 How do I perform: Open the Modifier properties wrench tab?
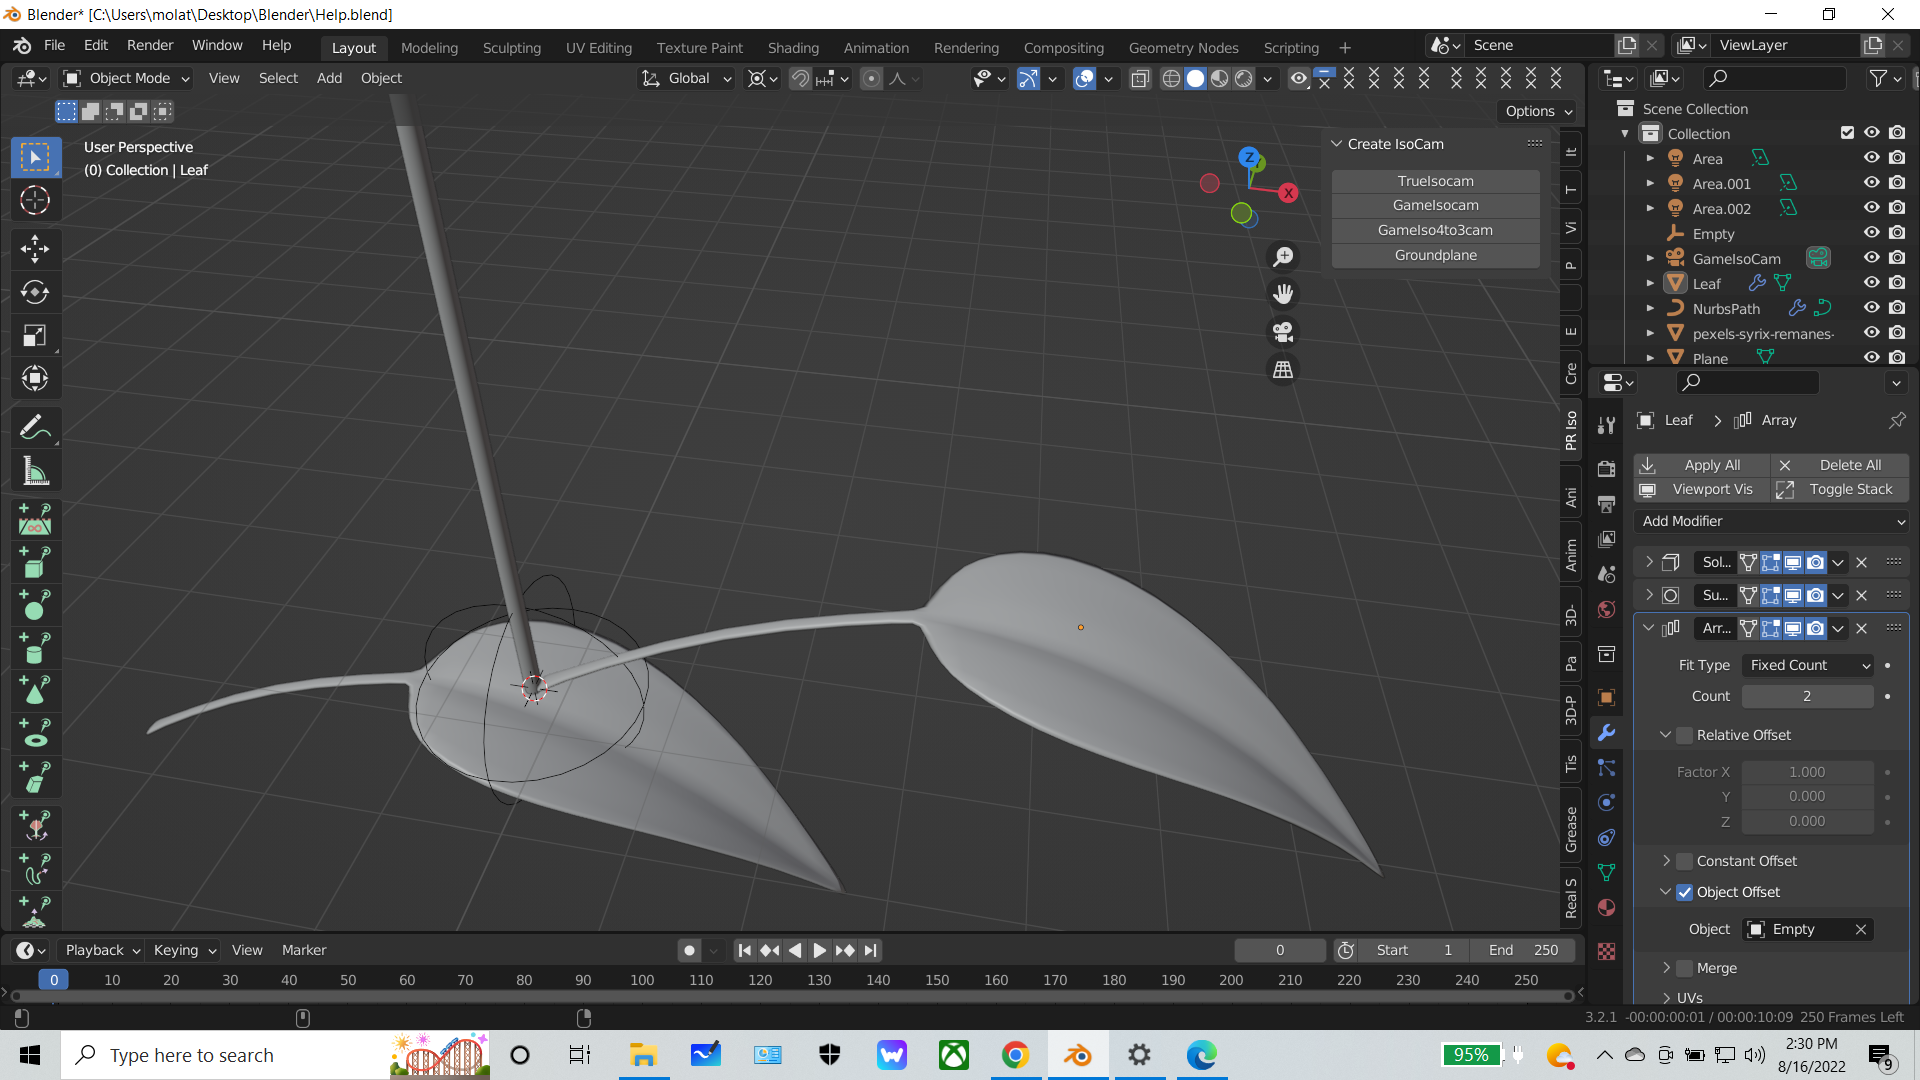click(1607, 733)
